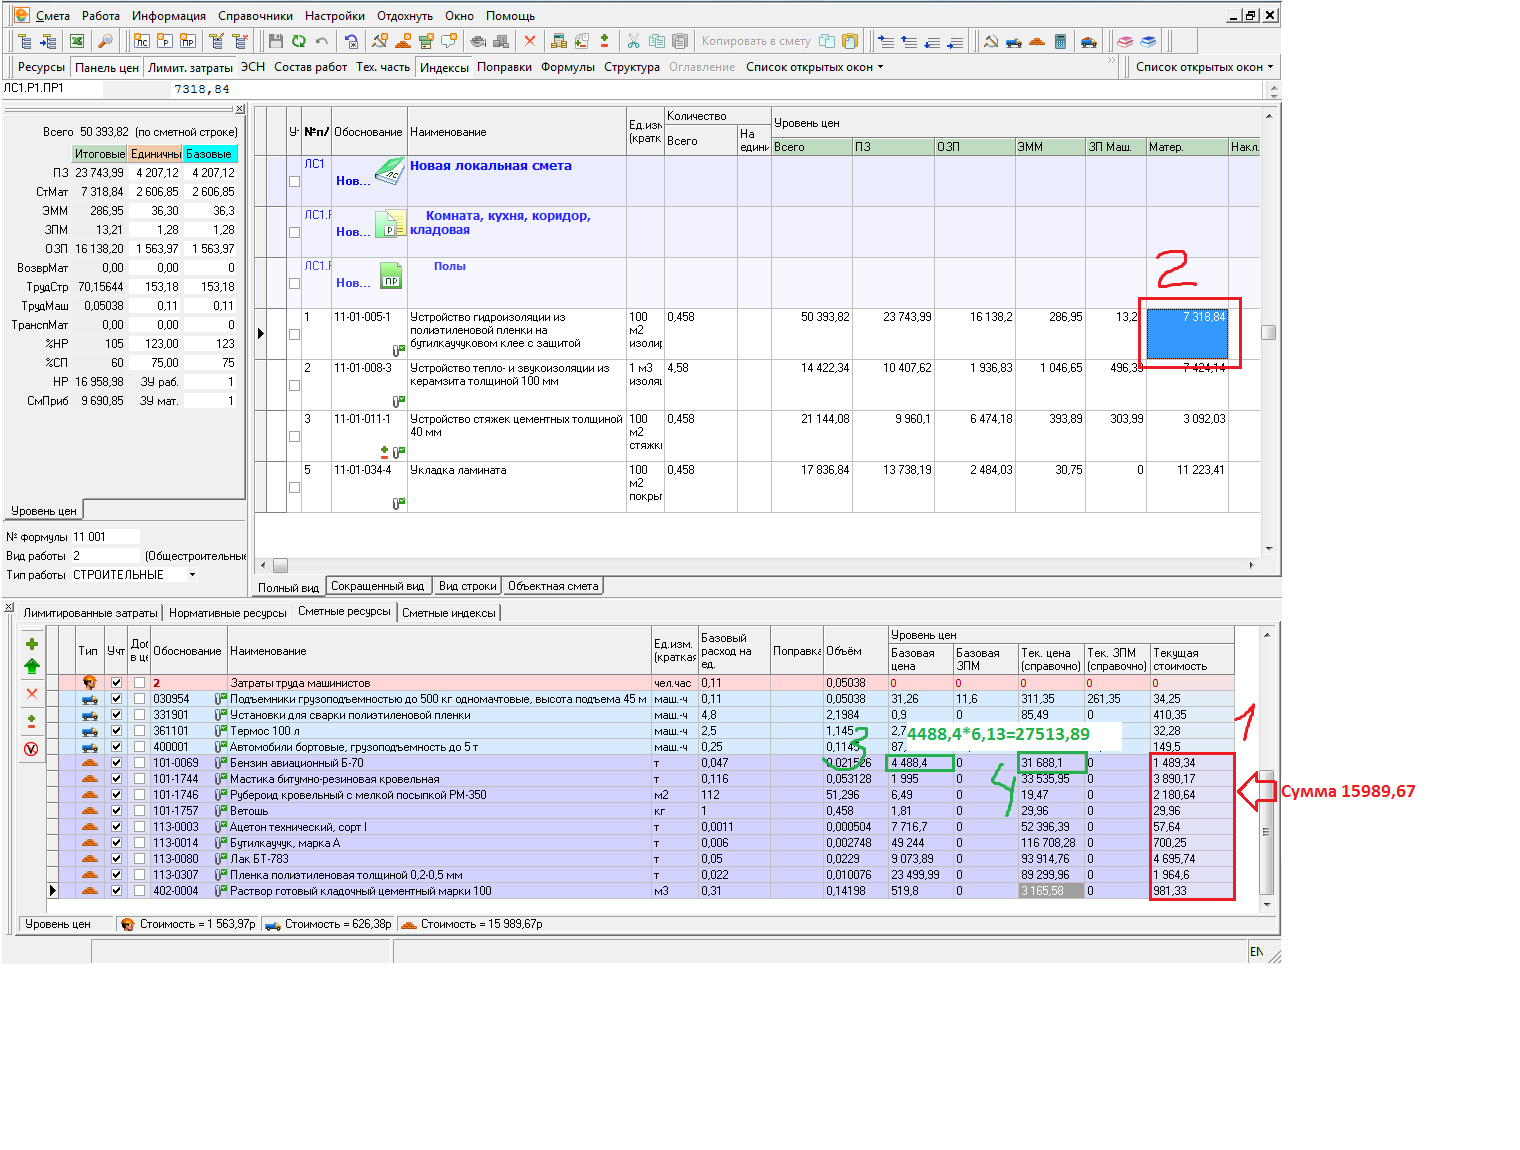Expand the hidden toolbar chevron »
The height and width of the screenshot is (1150, 1520).
tap(1111, 61)
